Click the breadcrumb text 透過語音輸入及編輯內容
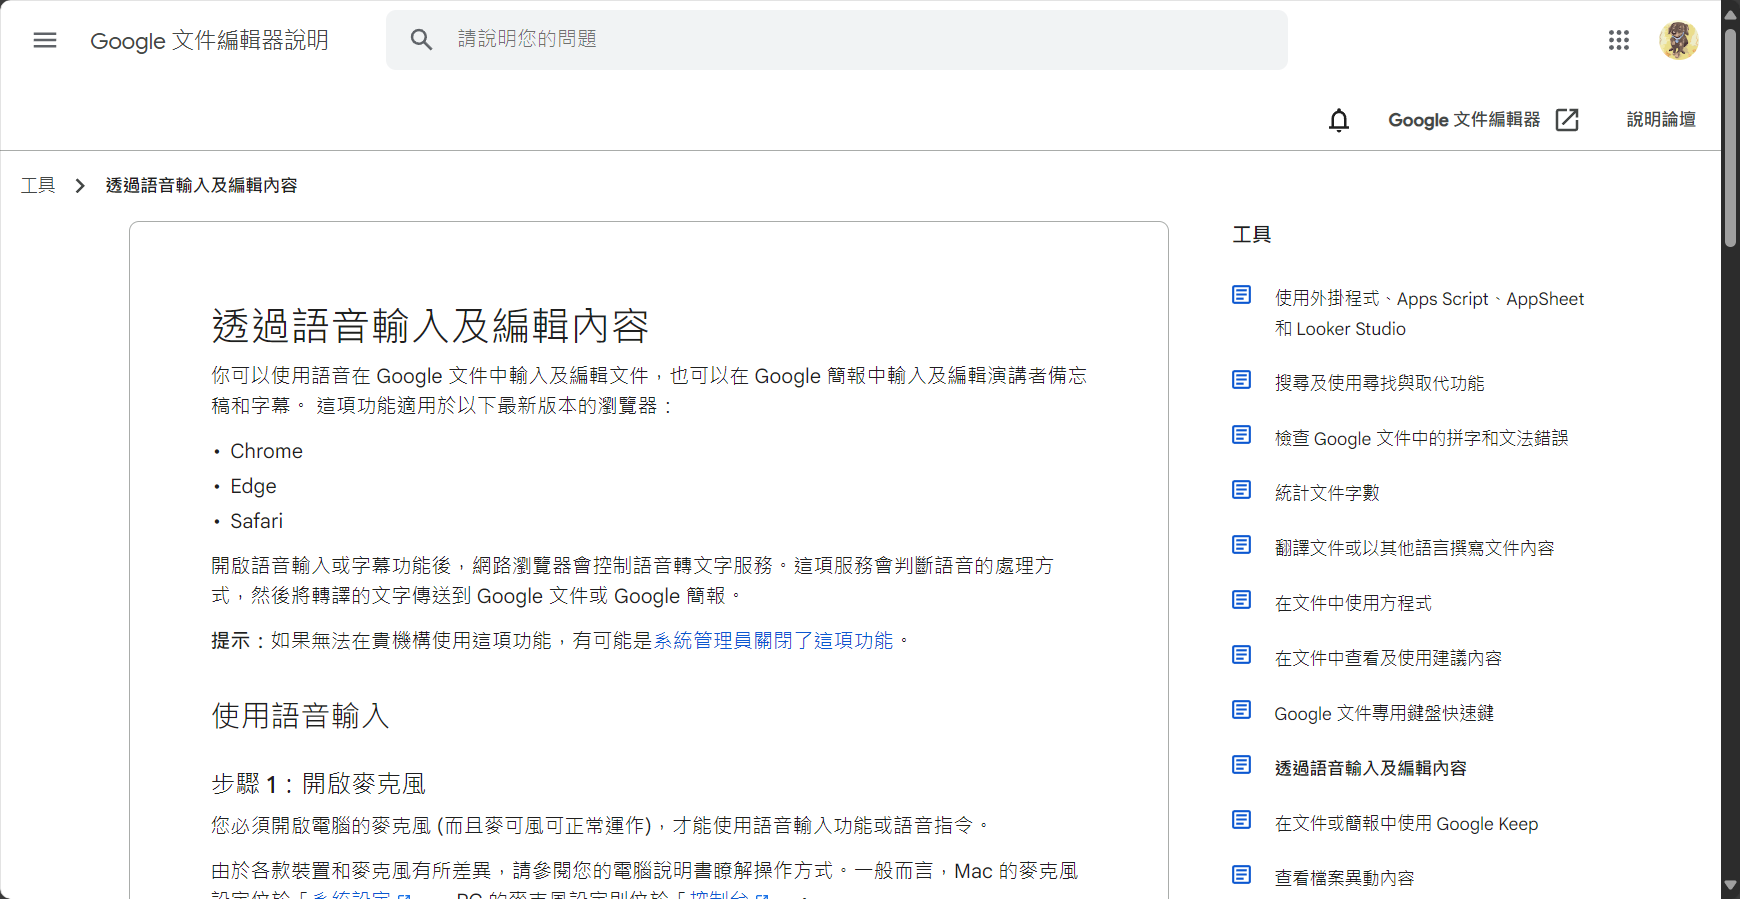Viewport: 1740px width, 899px height. 201,186
